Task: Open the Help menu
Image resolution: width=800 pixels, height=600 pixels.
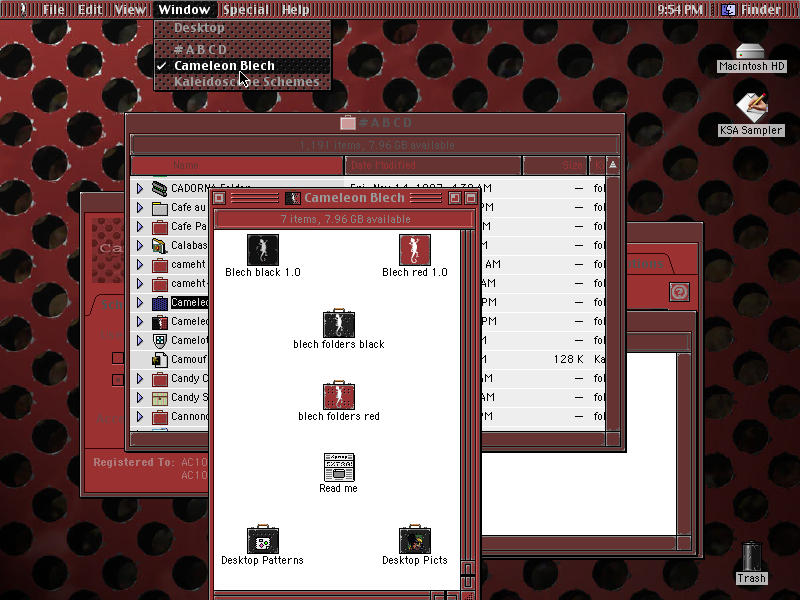Action: click(x=295, y=9)
